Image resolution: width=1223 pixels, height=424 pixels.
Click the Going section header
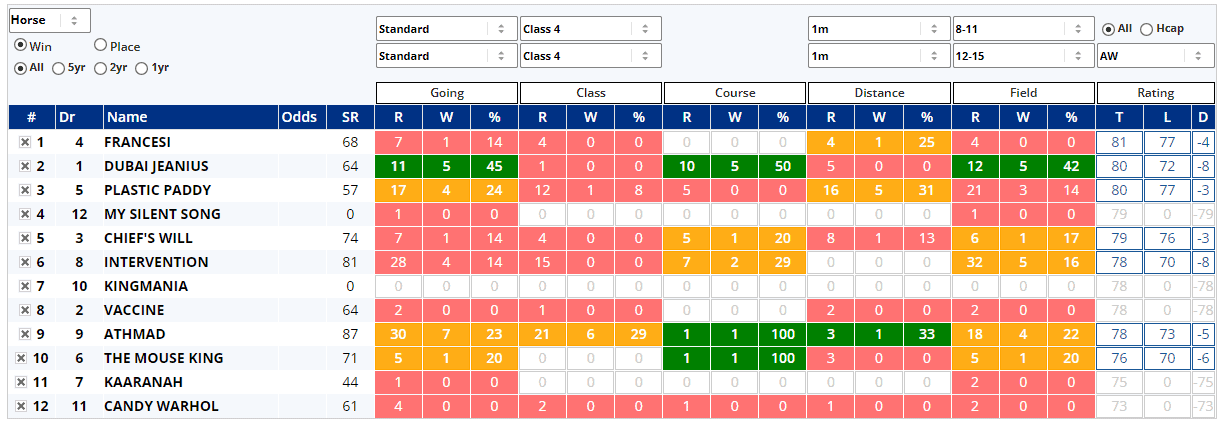pos(447,93)
